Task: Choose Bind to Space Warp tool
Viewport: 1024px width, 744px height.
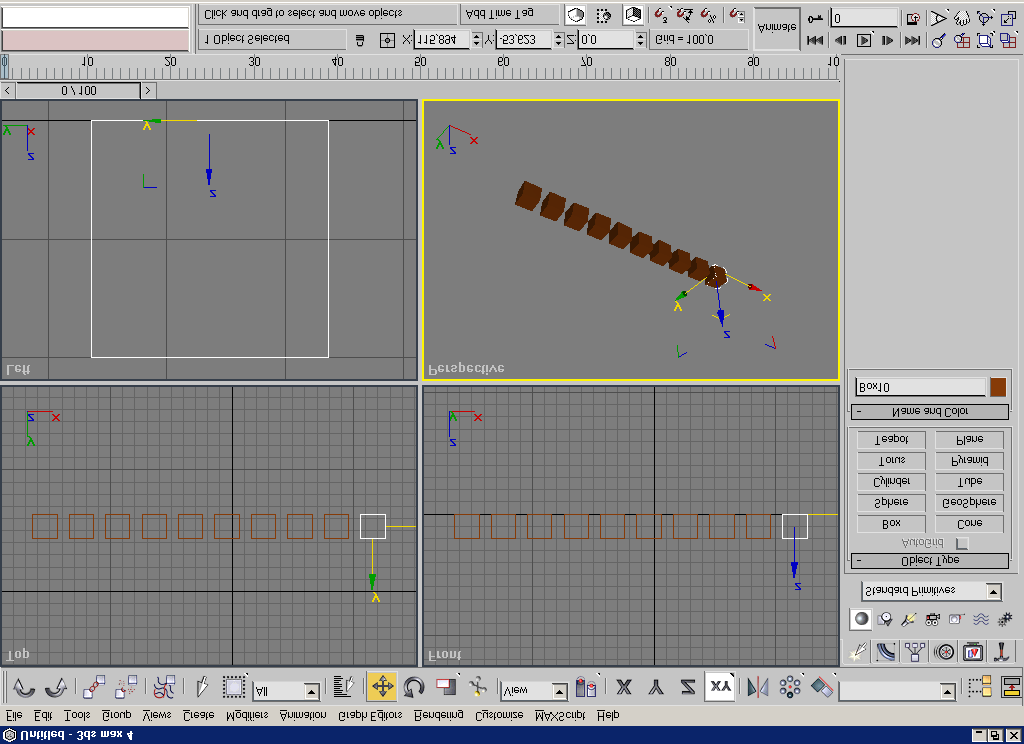Action: tap(164, 687)
